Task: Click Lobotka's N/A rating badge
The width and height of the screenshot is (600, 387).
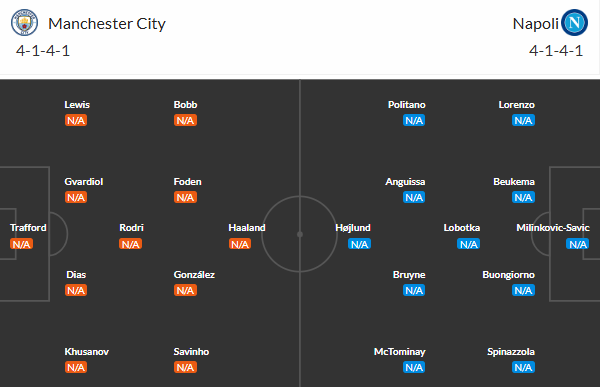Action: pyautogui.click(x=468, y=244)
